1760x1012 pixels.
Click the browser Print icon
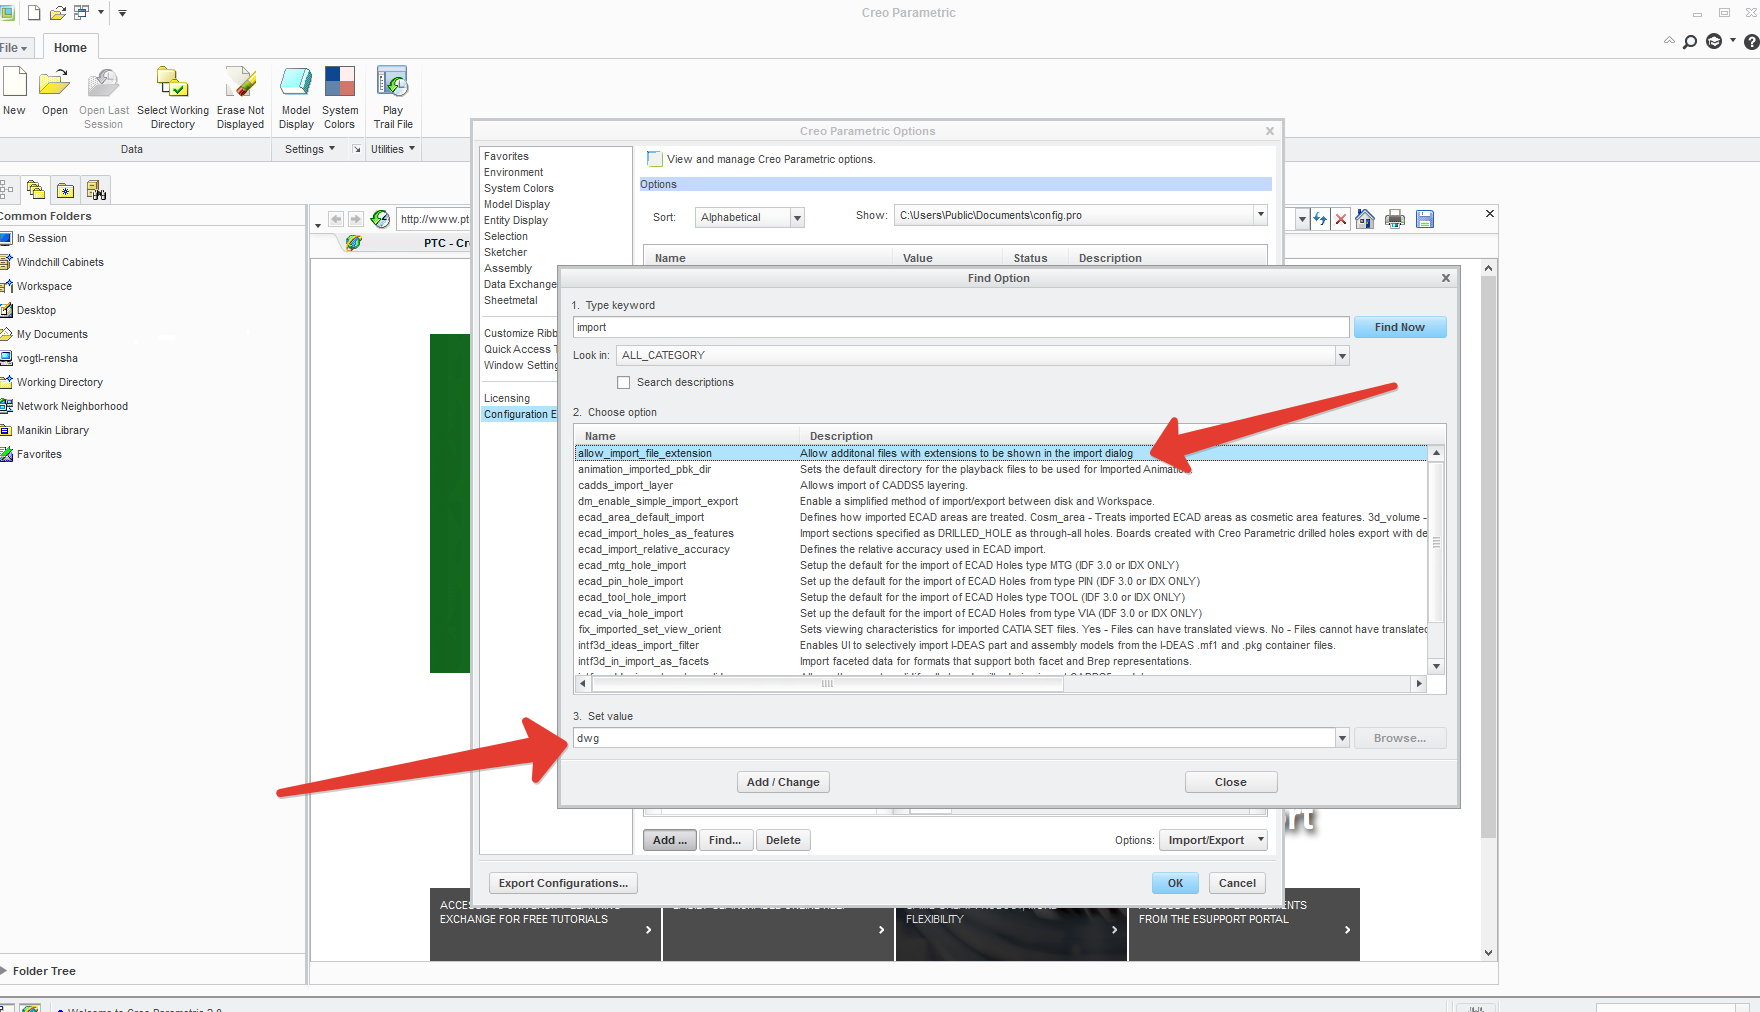pos(1395,219)
